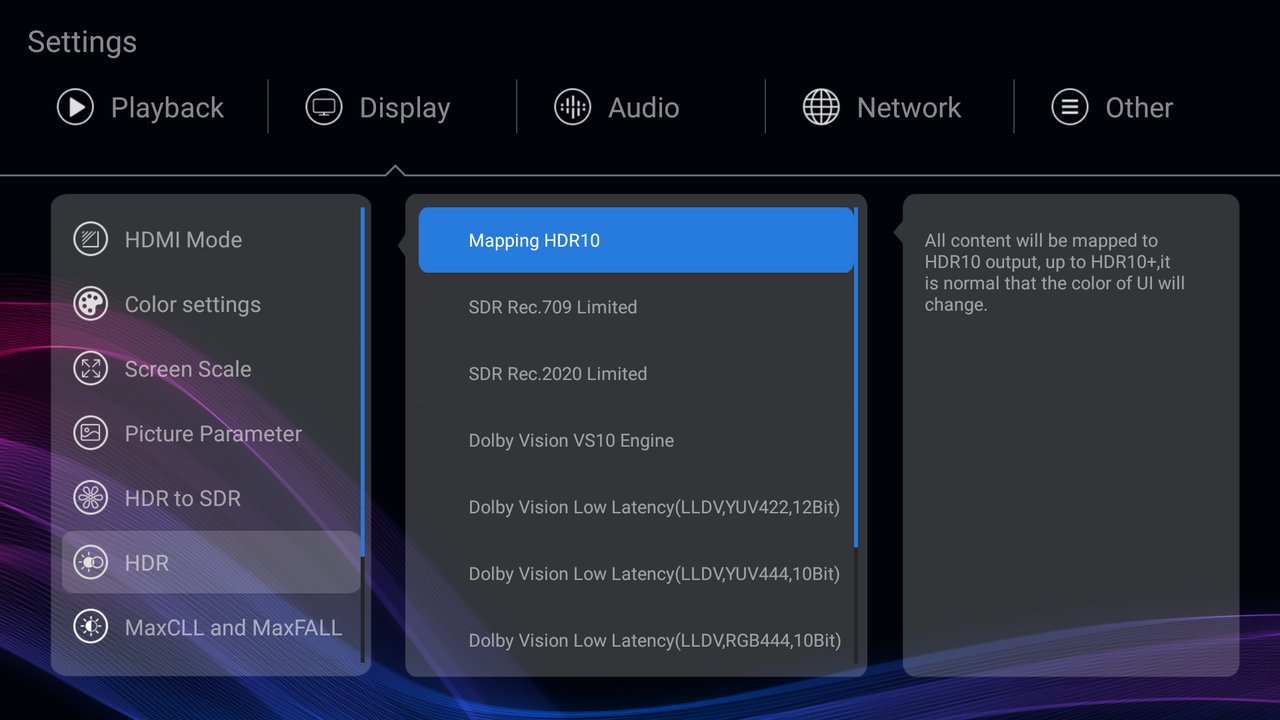1280x720 pixels.
Task: Click the Audio waveform icon
Action: click(x=573, y=107)
